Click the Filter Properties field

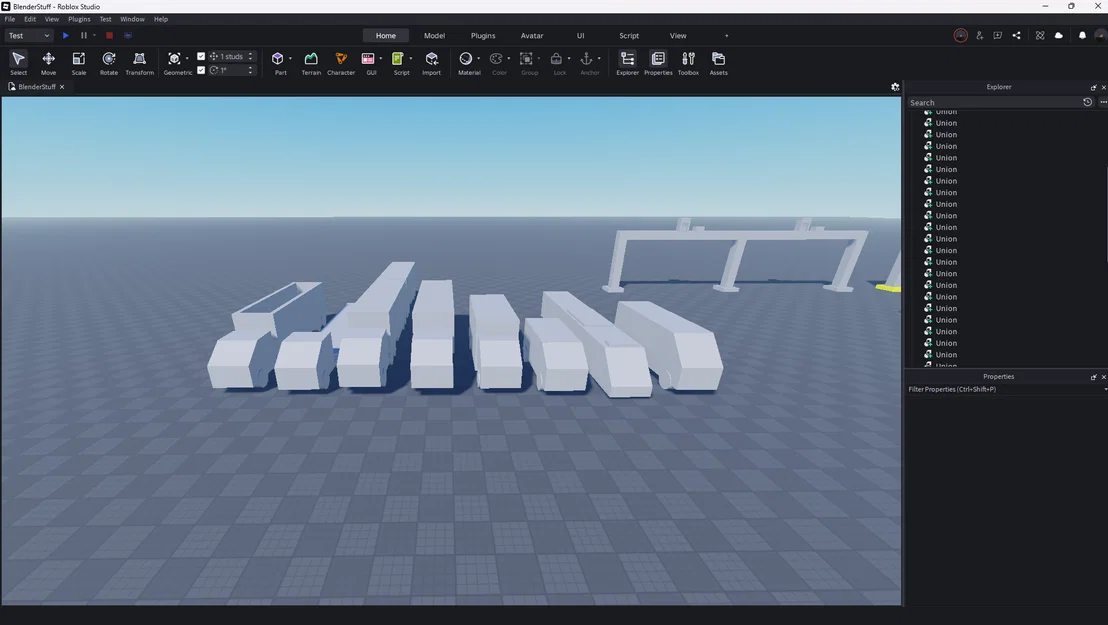point(1003,390)
